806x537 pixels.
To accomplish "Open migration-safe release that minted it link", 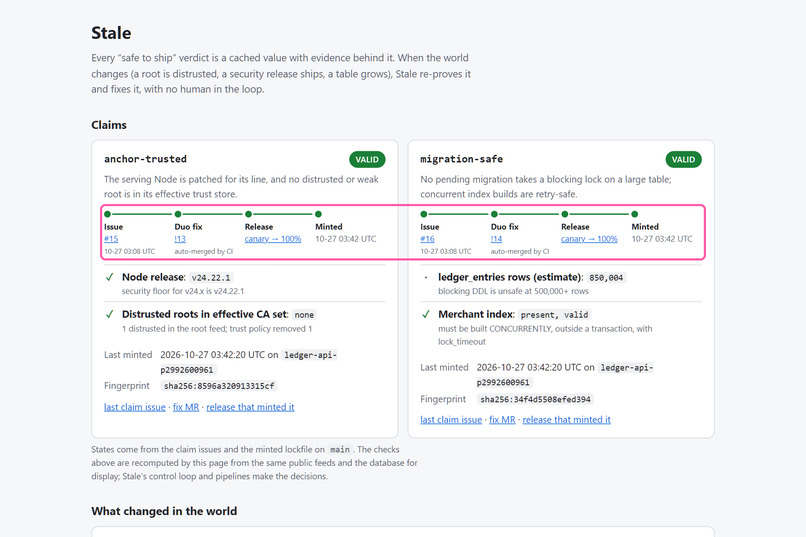I will point(566,420).
